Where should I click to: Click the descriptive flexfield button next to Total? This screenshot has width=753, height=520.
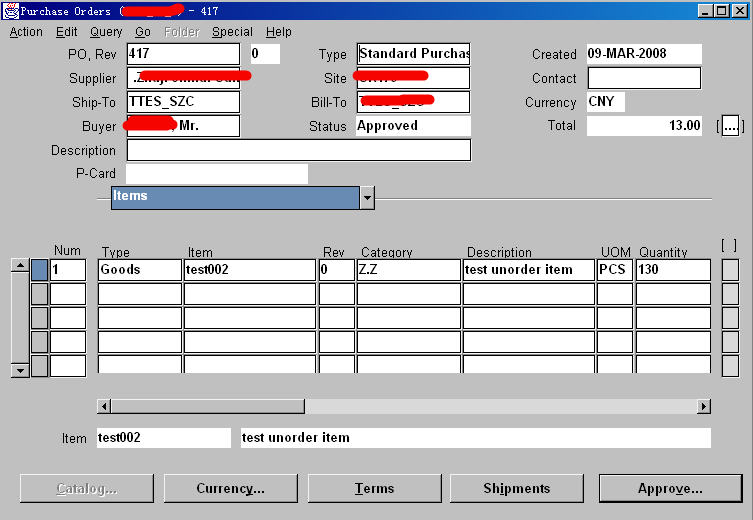tap(730, 126)
